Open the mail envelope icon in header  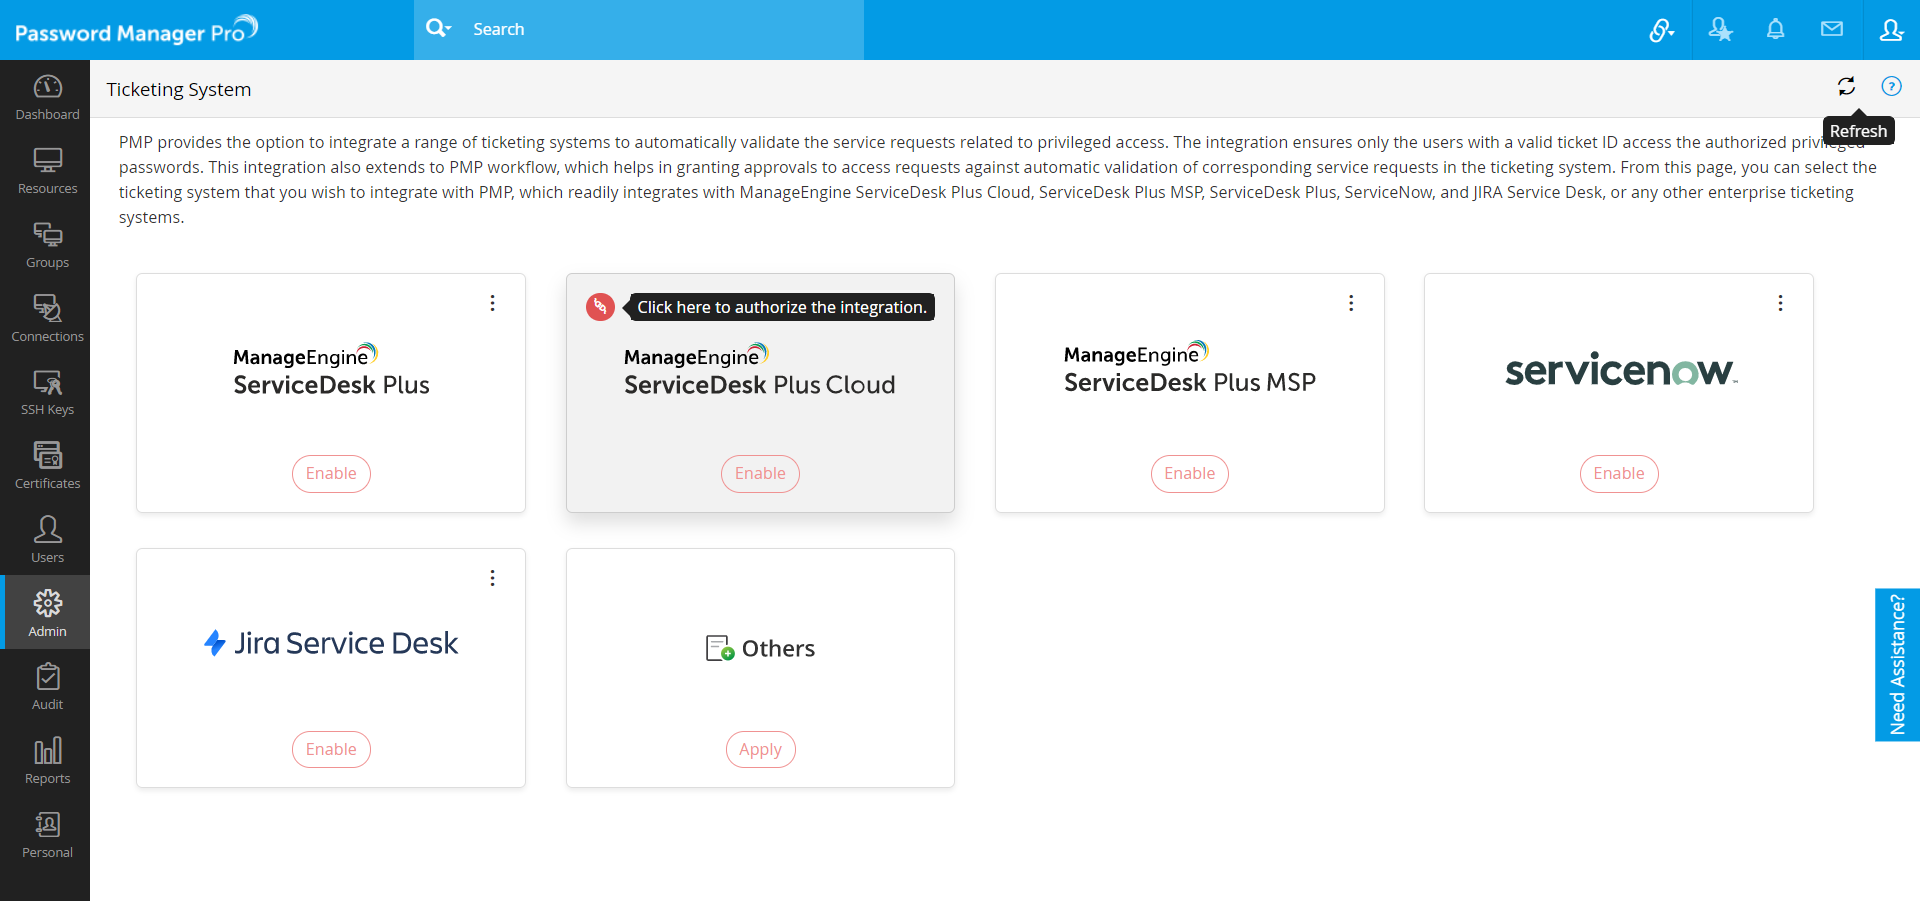pyautogui.click(x=1832, y=29)
